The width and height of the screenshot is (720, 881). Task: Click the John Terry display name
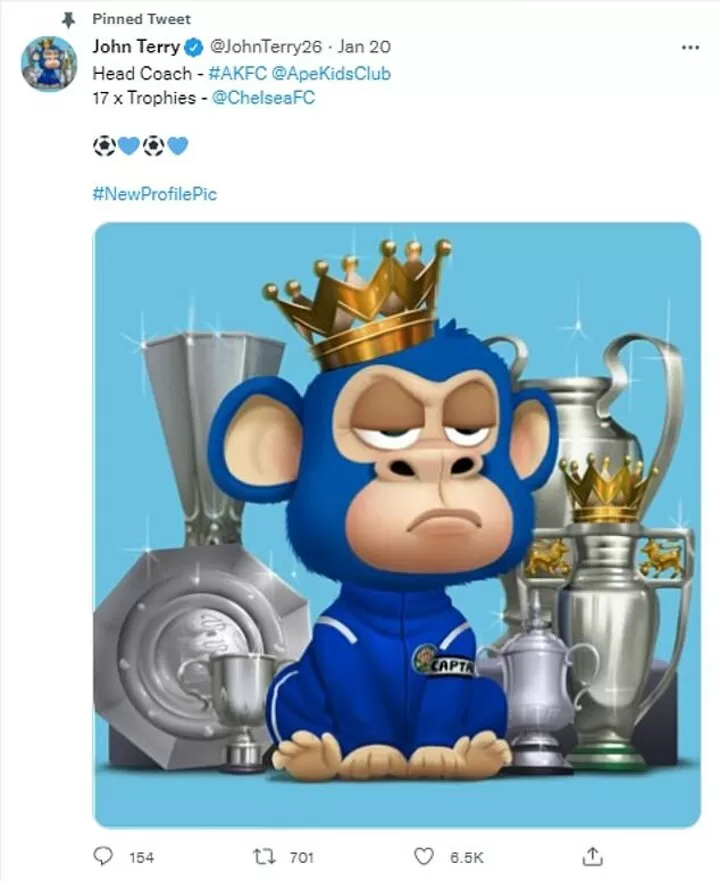click(x=136, y=47)
